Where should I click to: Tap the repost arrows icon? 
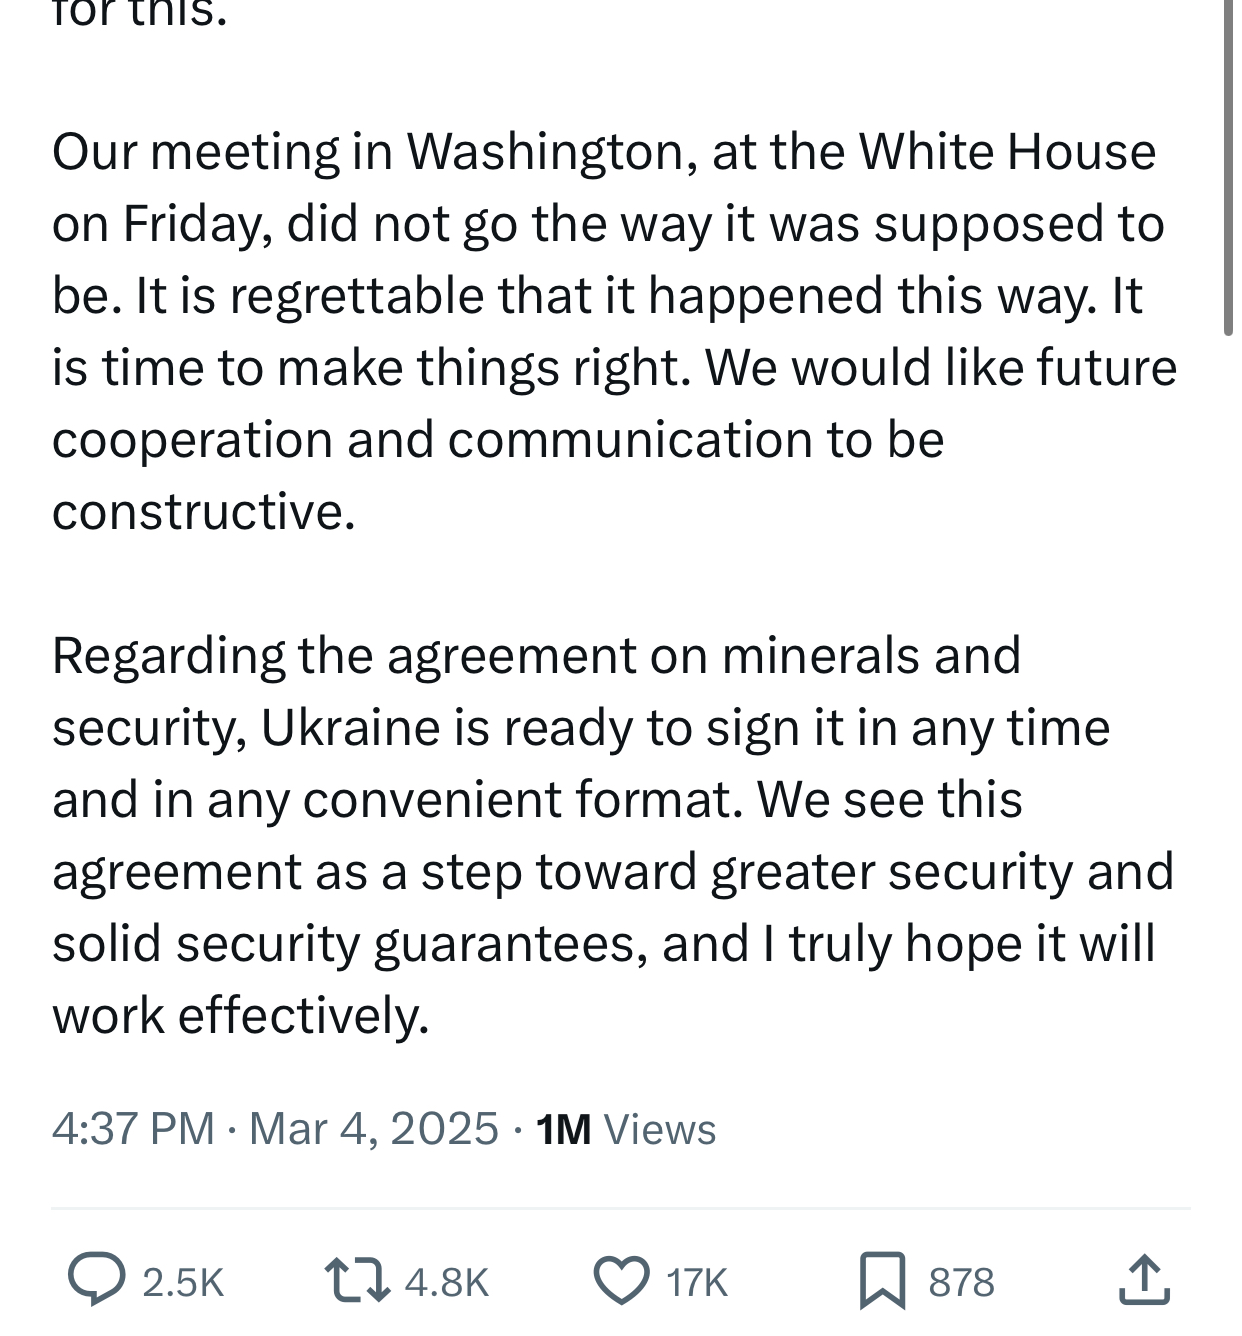tap(357, 1281)
